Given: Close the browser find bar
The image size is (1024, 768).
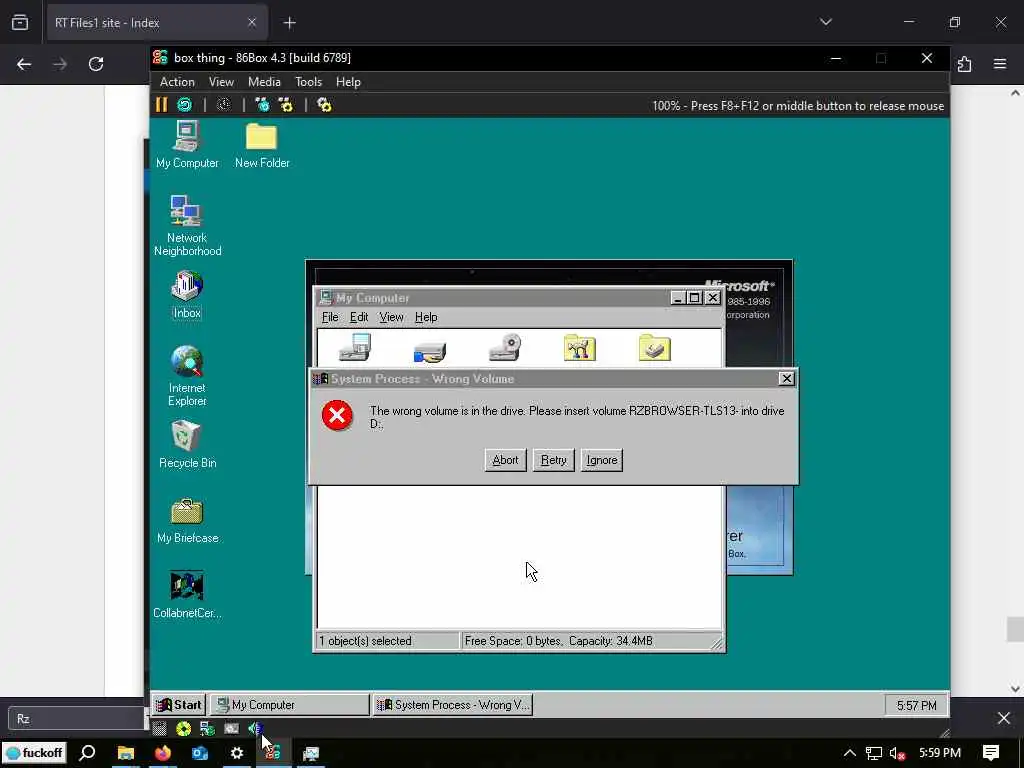Looking at the screenshot, I should tap(1004, 718).
